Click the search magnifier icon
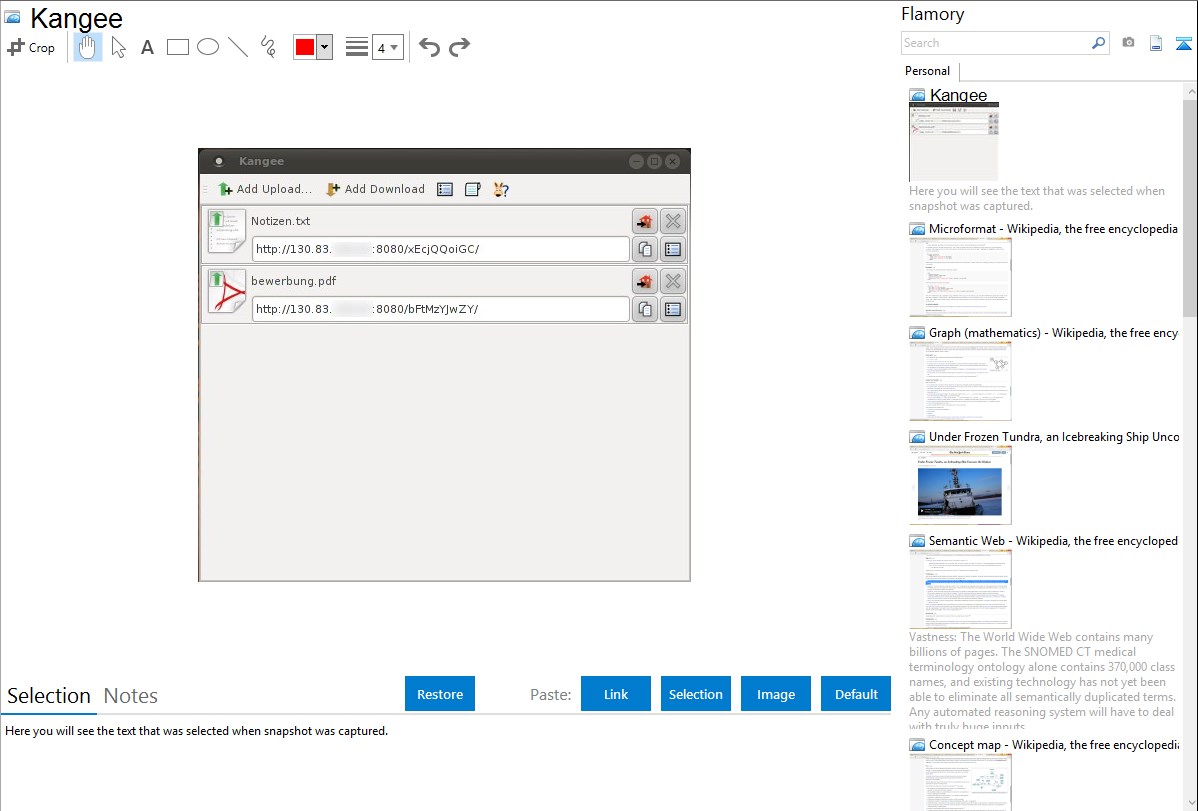Image resolution: width=1198 pixels, height=811 pixels. click(1099, 43)
